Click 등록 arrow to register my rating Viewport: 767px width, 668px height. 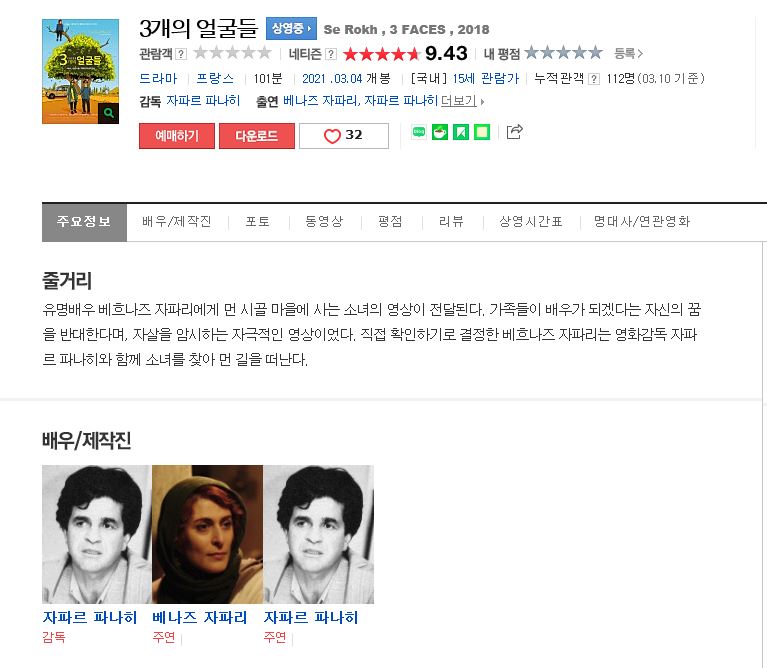pos(629,53)
